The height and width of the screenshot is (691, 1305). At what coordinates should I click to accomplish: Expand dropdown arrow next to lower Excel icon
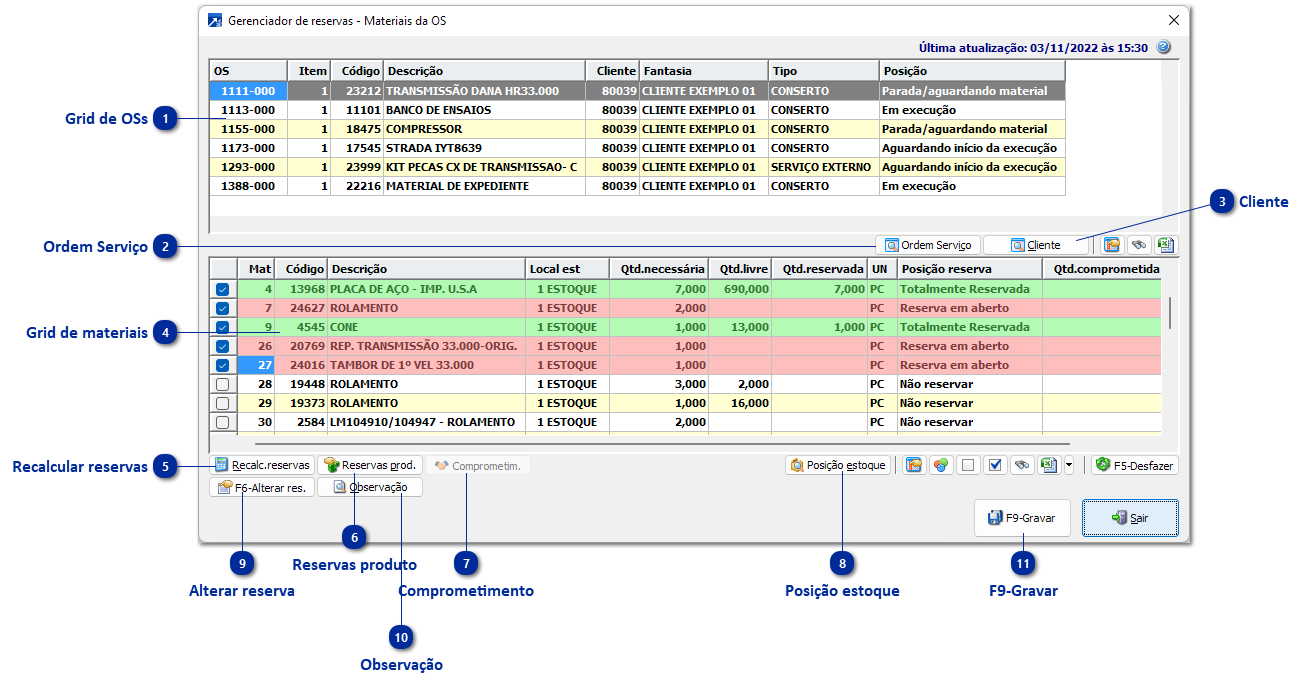(1069, 466)
